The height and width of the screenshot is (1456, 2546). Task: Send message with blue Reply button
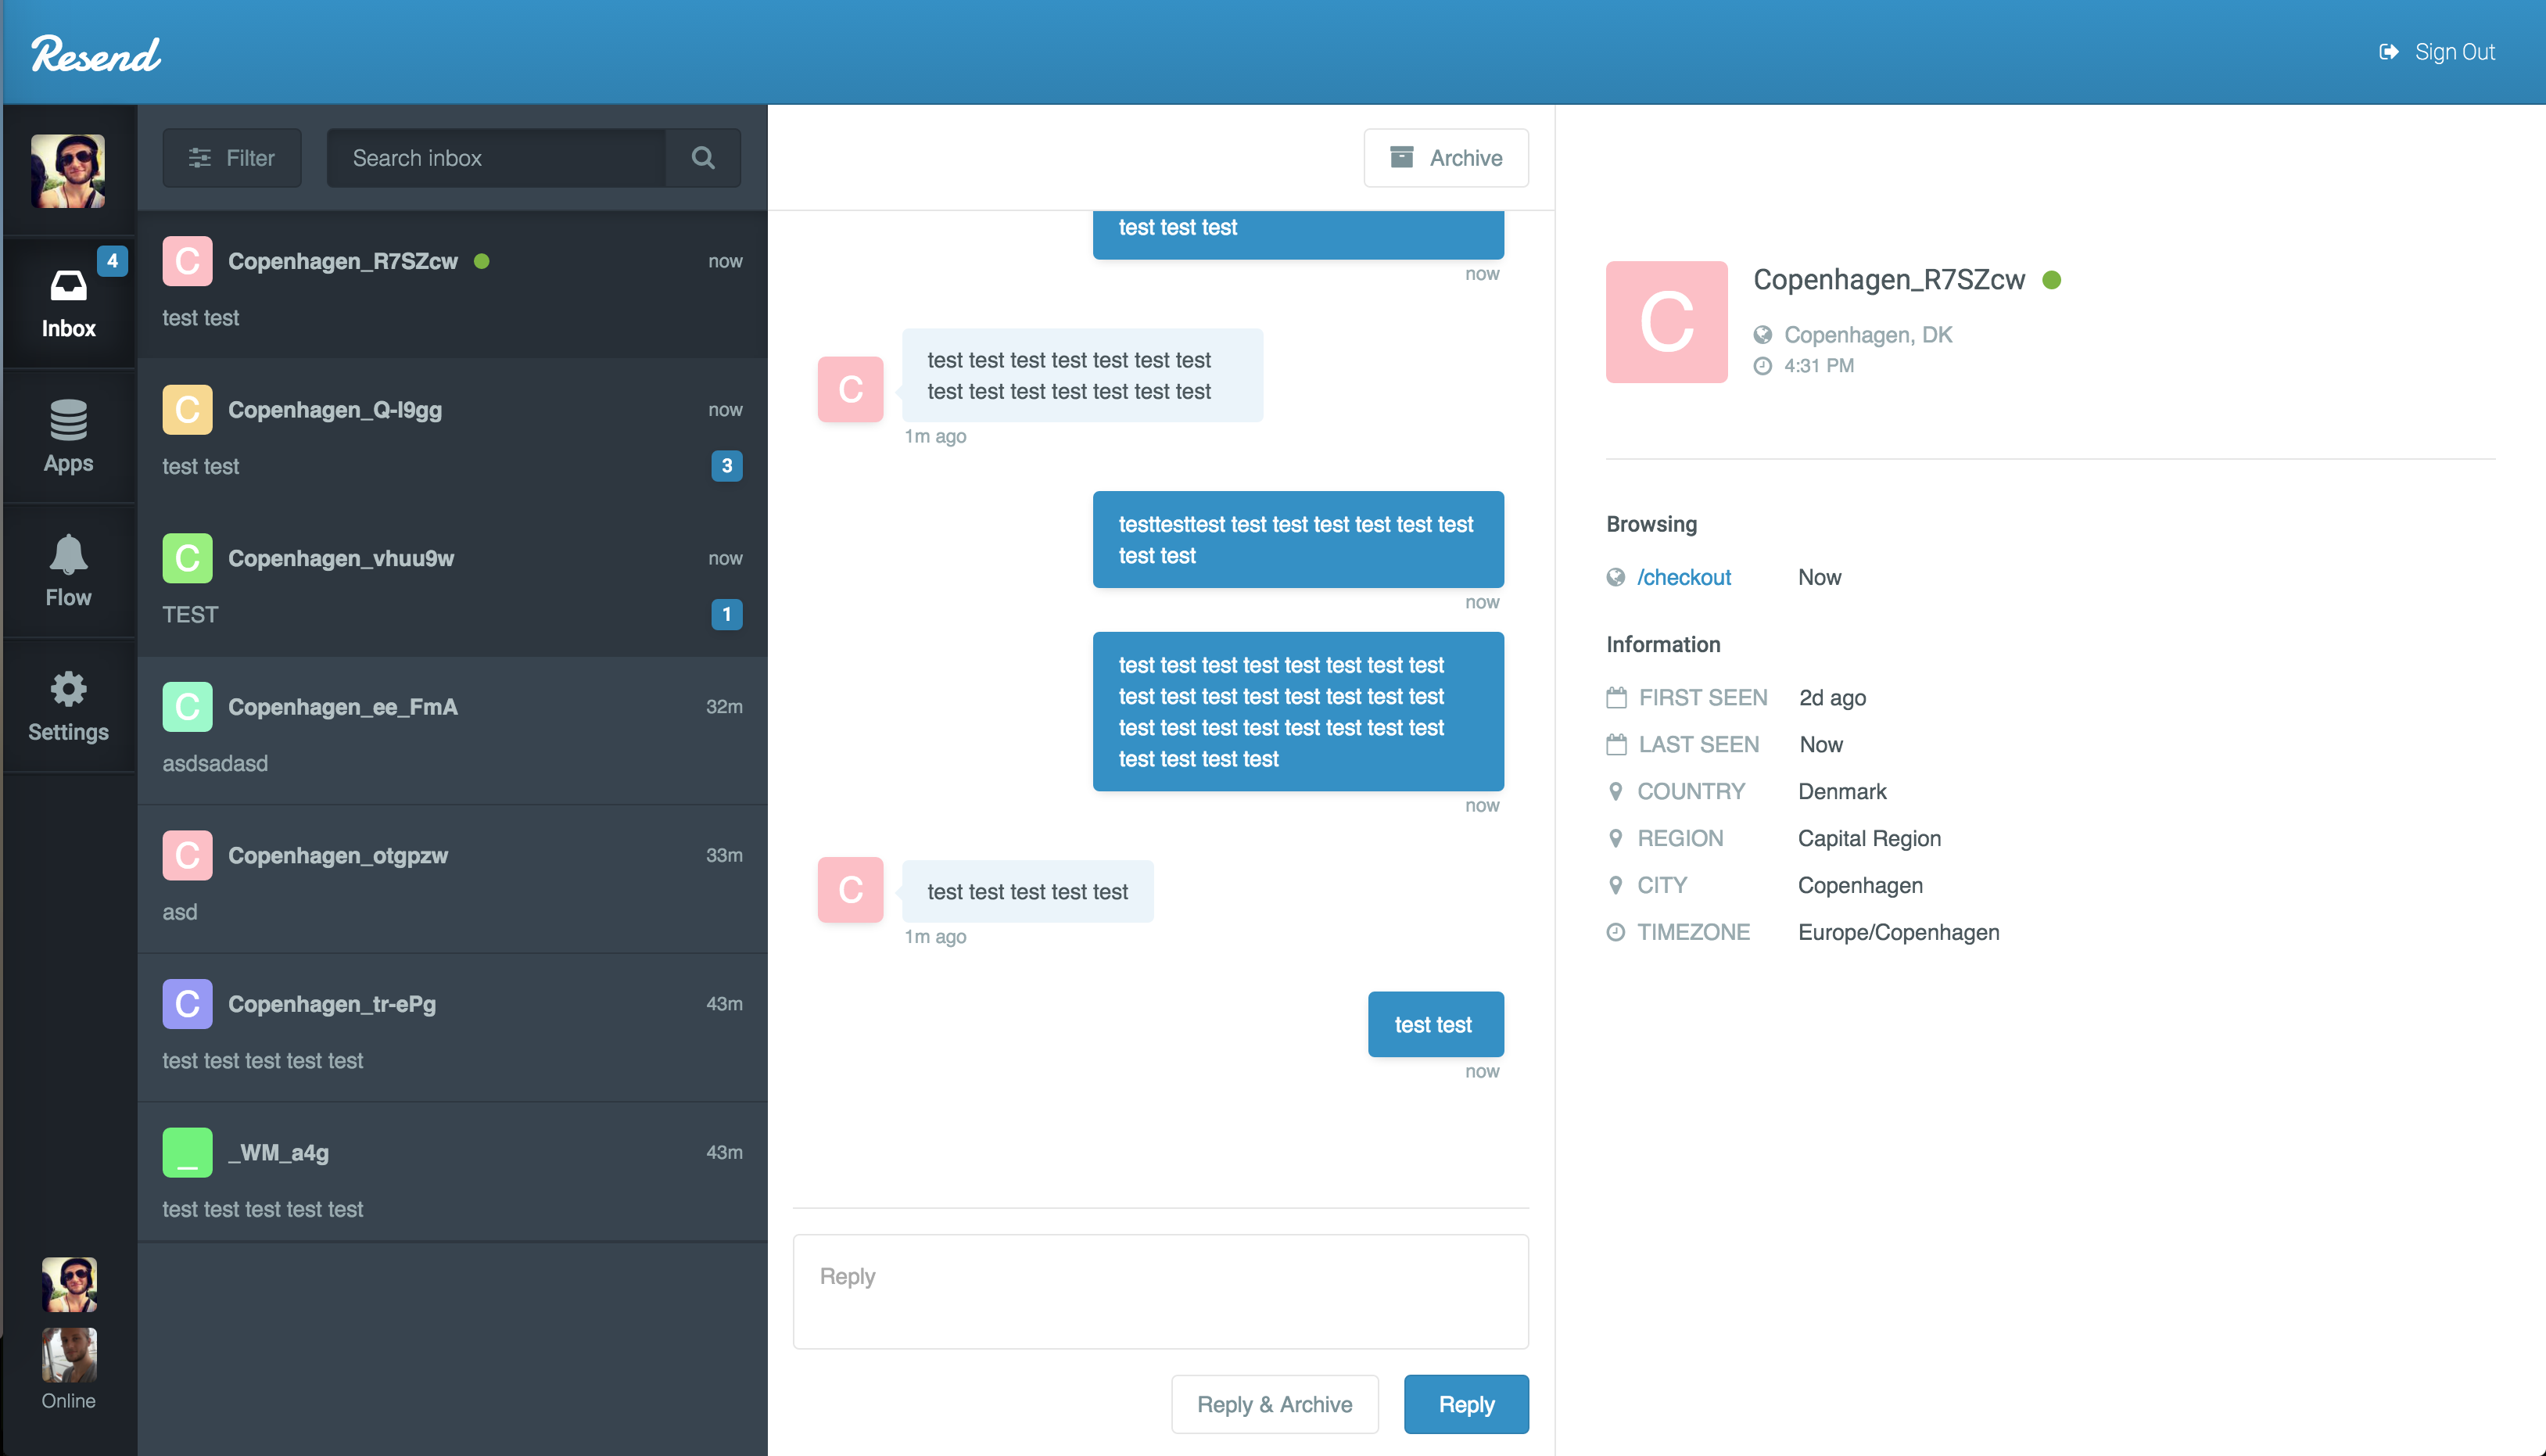(x=1465, y=1404)
